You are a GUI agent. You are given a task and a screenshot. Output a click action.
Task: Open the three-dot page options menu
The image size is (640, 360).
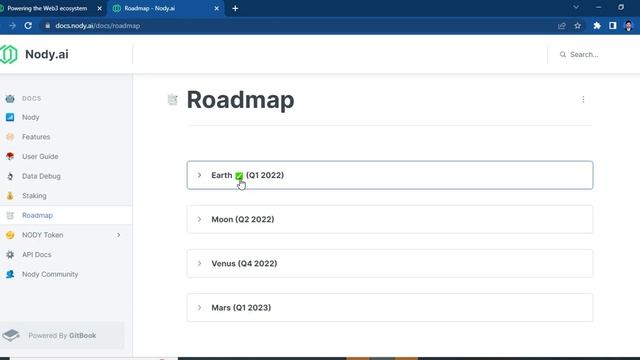click(x=583, y=99)
